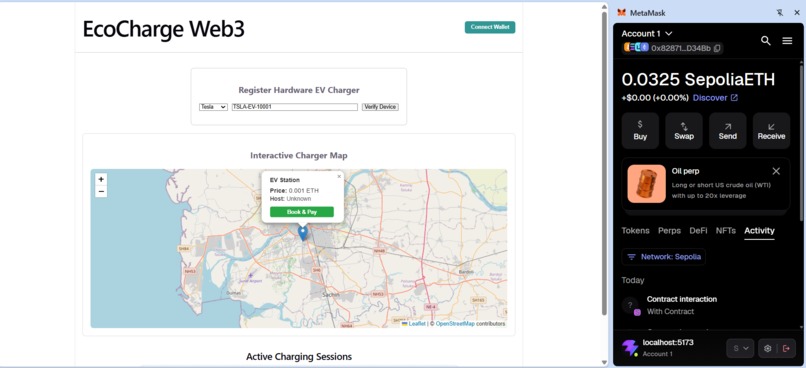Click the 0.0325 SepoliaETH balance

(698, 79)
